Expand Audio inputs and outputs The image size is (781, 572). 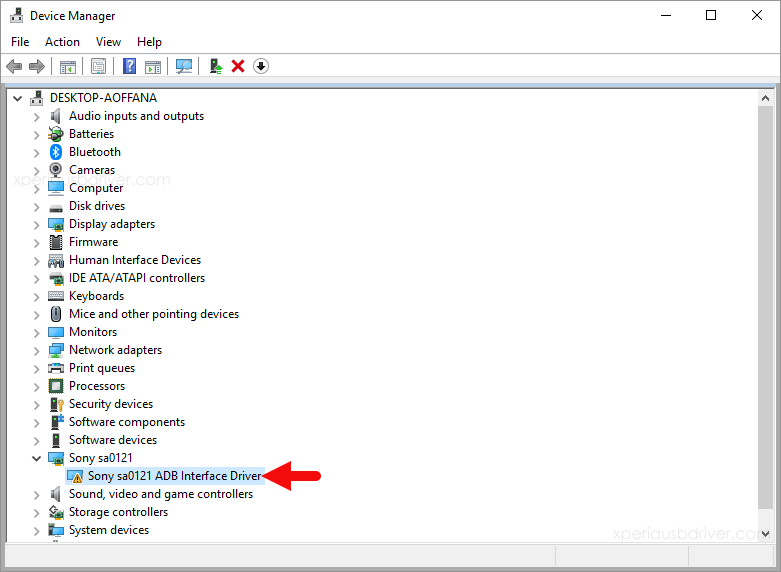click(36, 117)
